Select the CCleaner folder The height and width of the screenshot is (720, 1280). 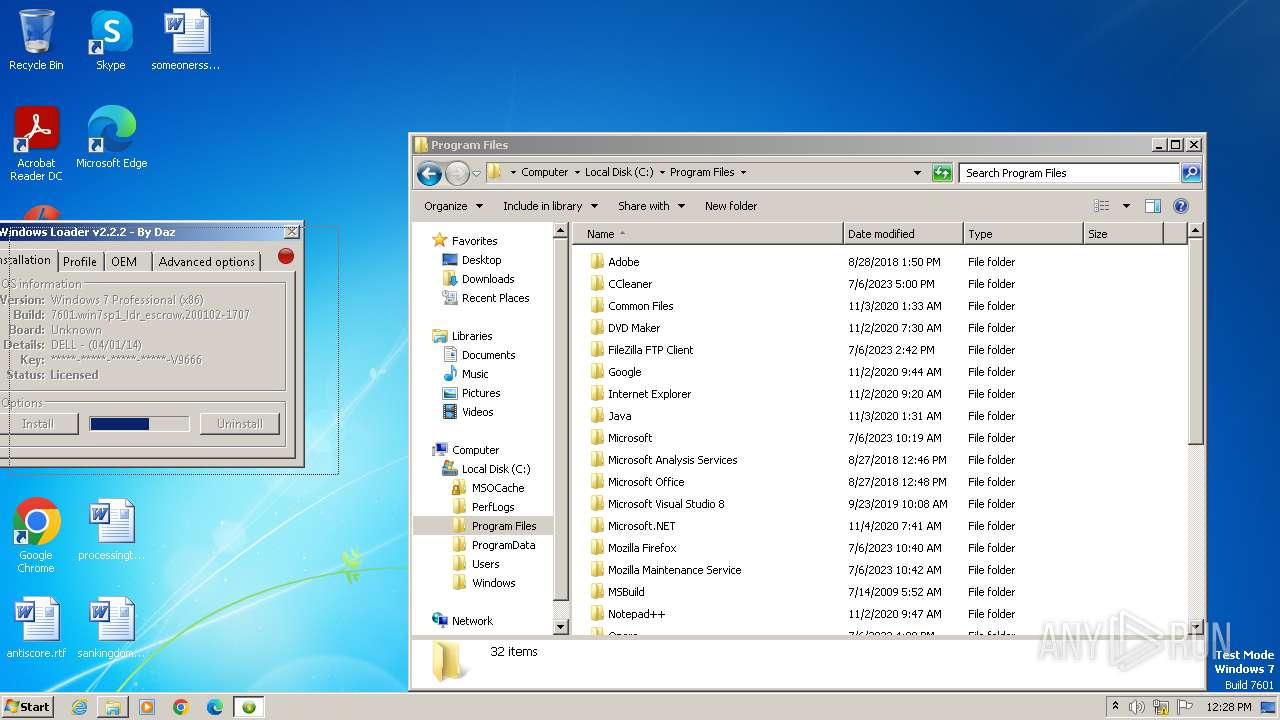pyautogui.click(x=630, y=284)
